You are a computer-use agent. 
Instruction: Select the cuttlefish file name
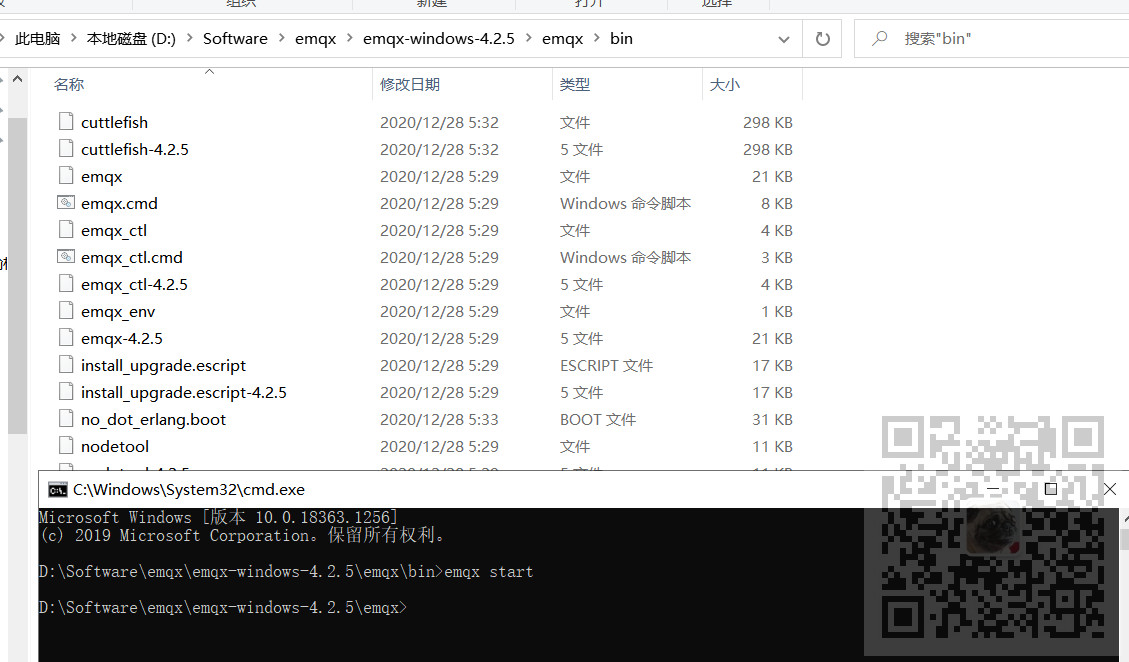(x=114, y=122)
